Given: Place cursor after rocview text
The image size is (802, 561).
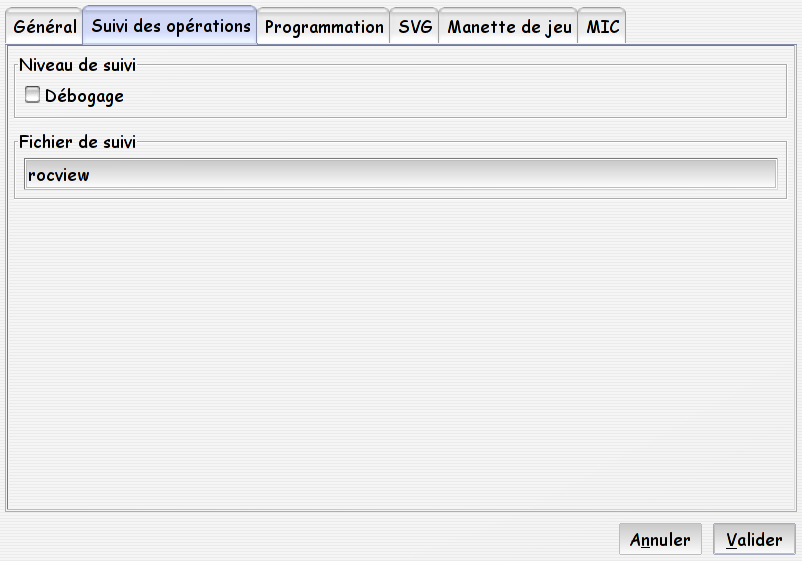Looking at the screenshot, I should pos(91,175).
